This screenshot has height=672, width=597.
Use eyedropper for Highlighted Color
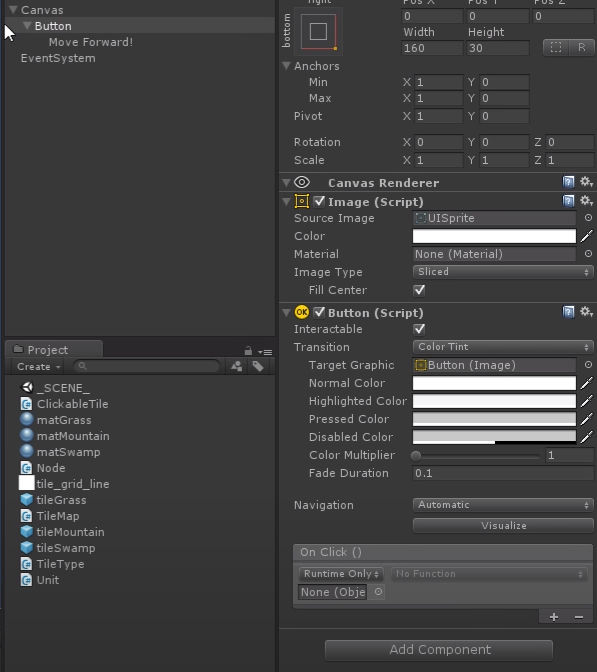(587, 401)
